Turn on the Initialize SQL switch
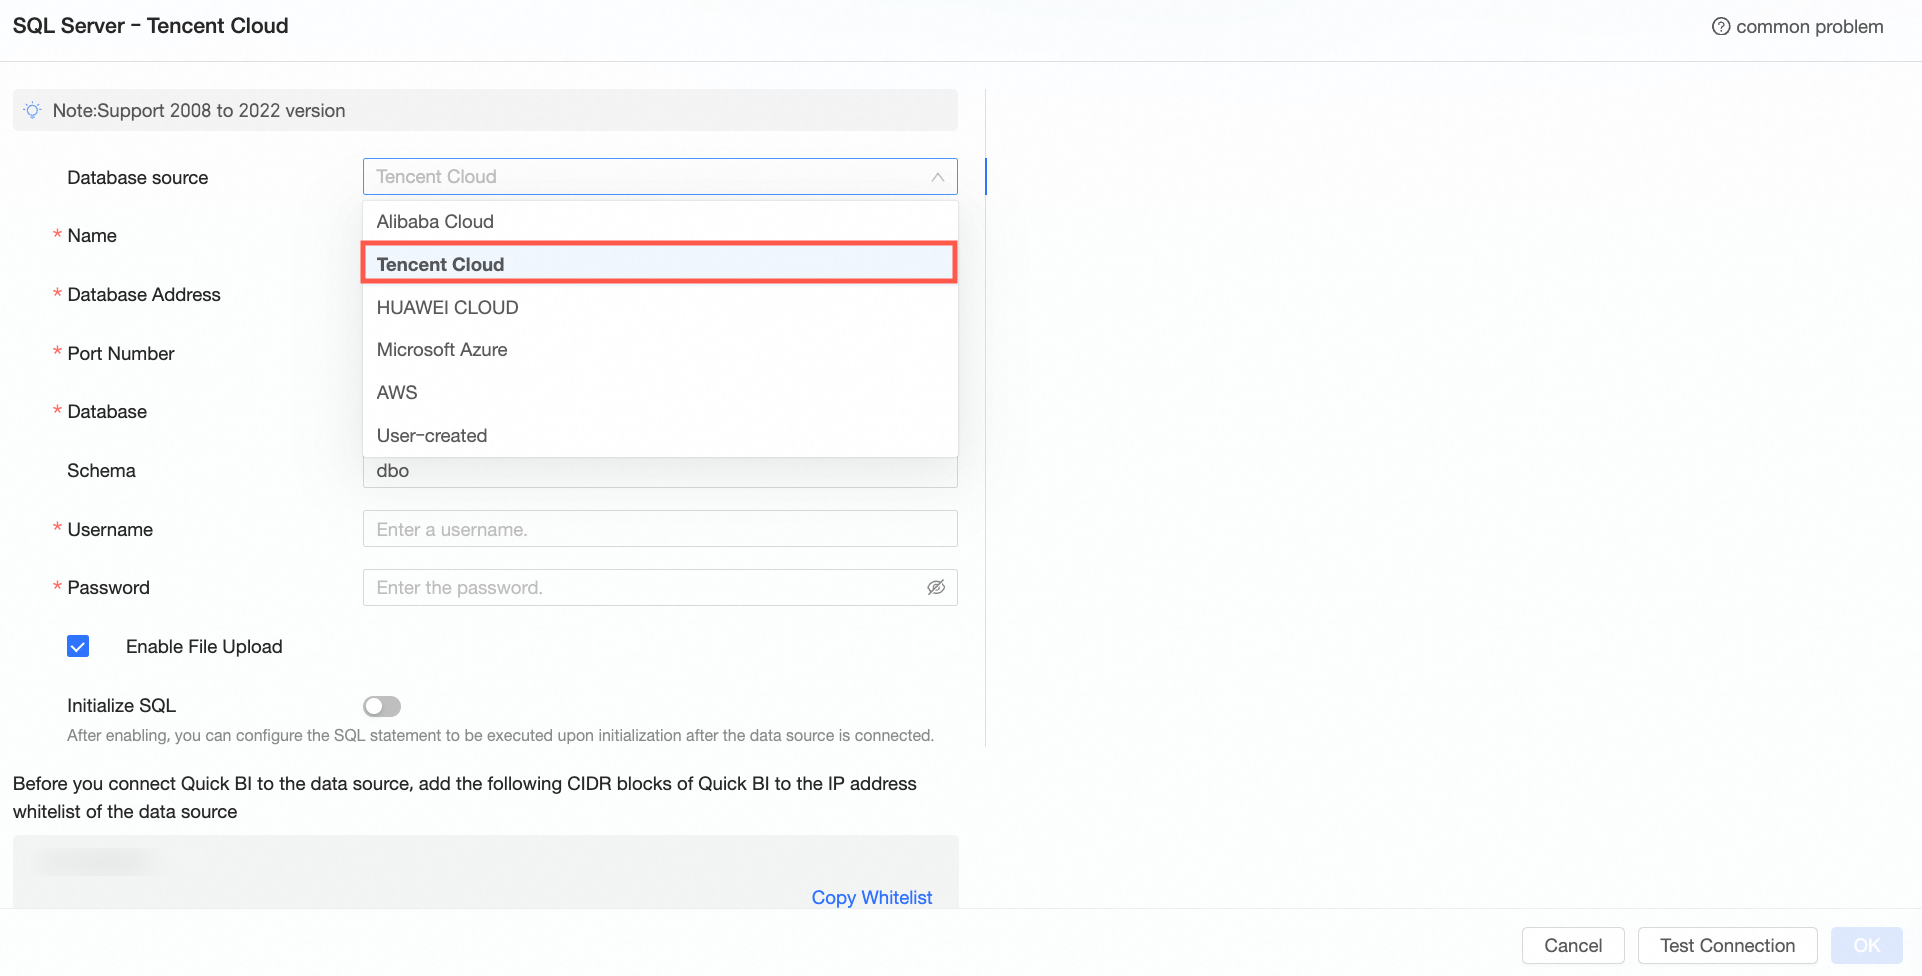 382,707
